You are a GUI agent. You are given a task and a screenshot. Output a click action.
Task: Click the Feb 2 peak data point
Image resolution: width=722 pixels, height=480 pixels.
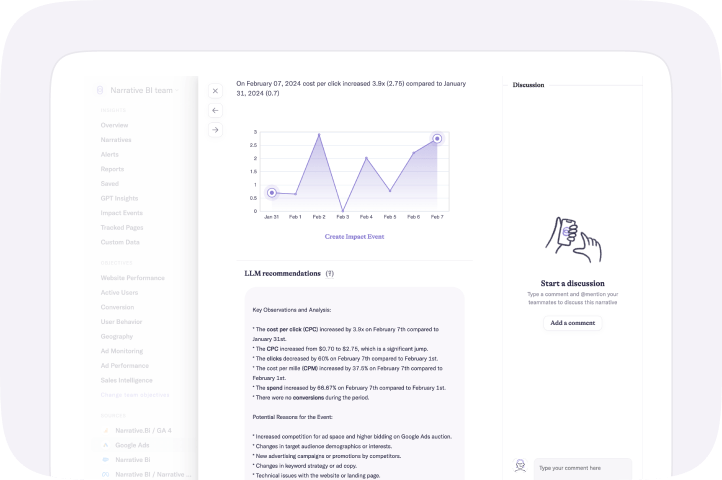pos(319,134)
